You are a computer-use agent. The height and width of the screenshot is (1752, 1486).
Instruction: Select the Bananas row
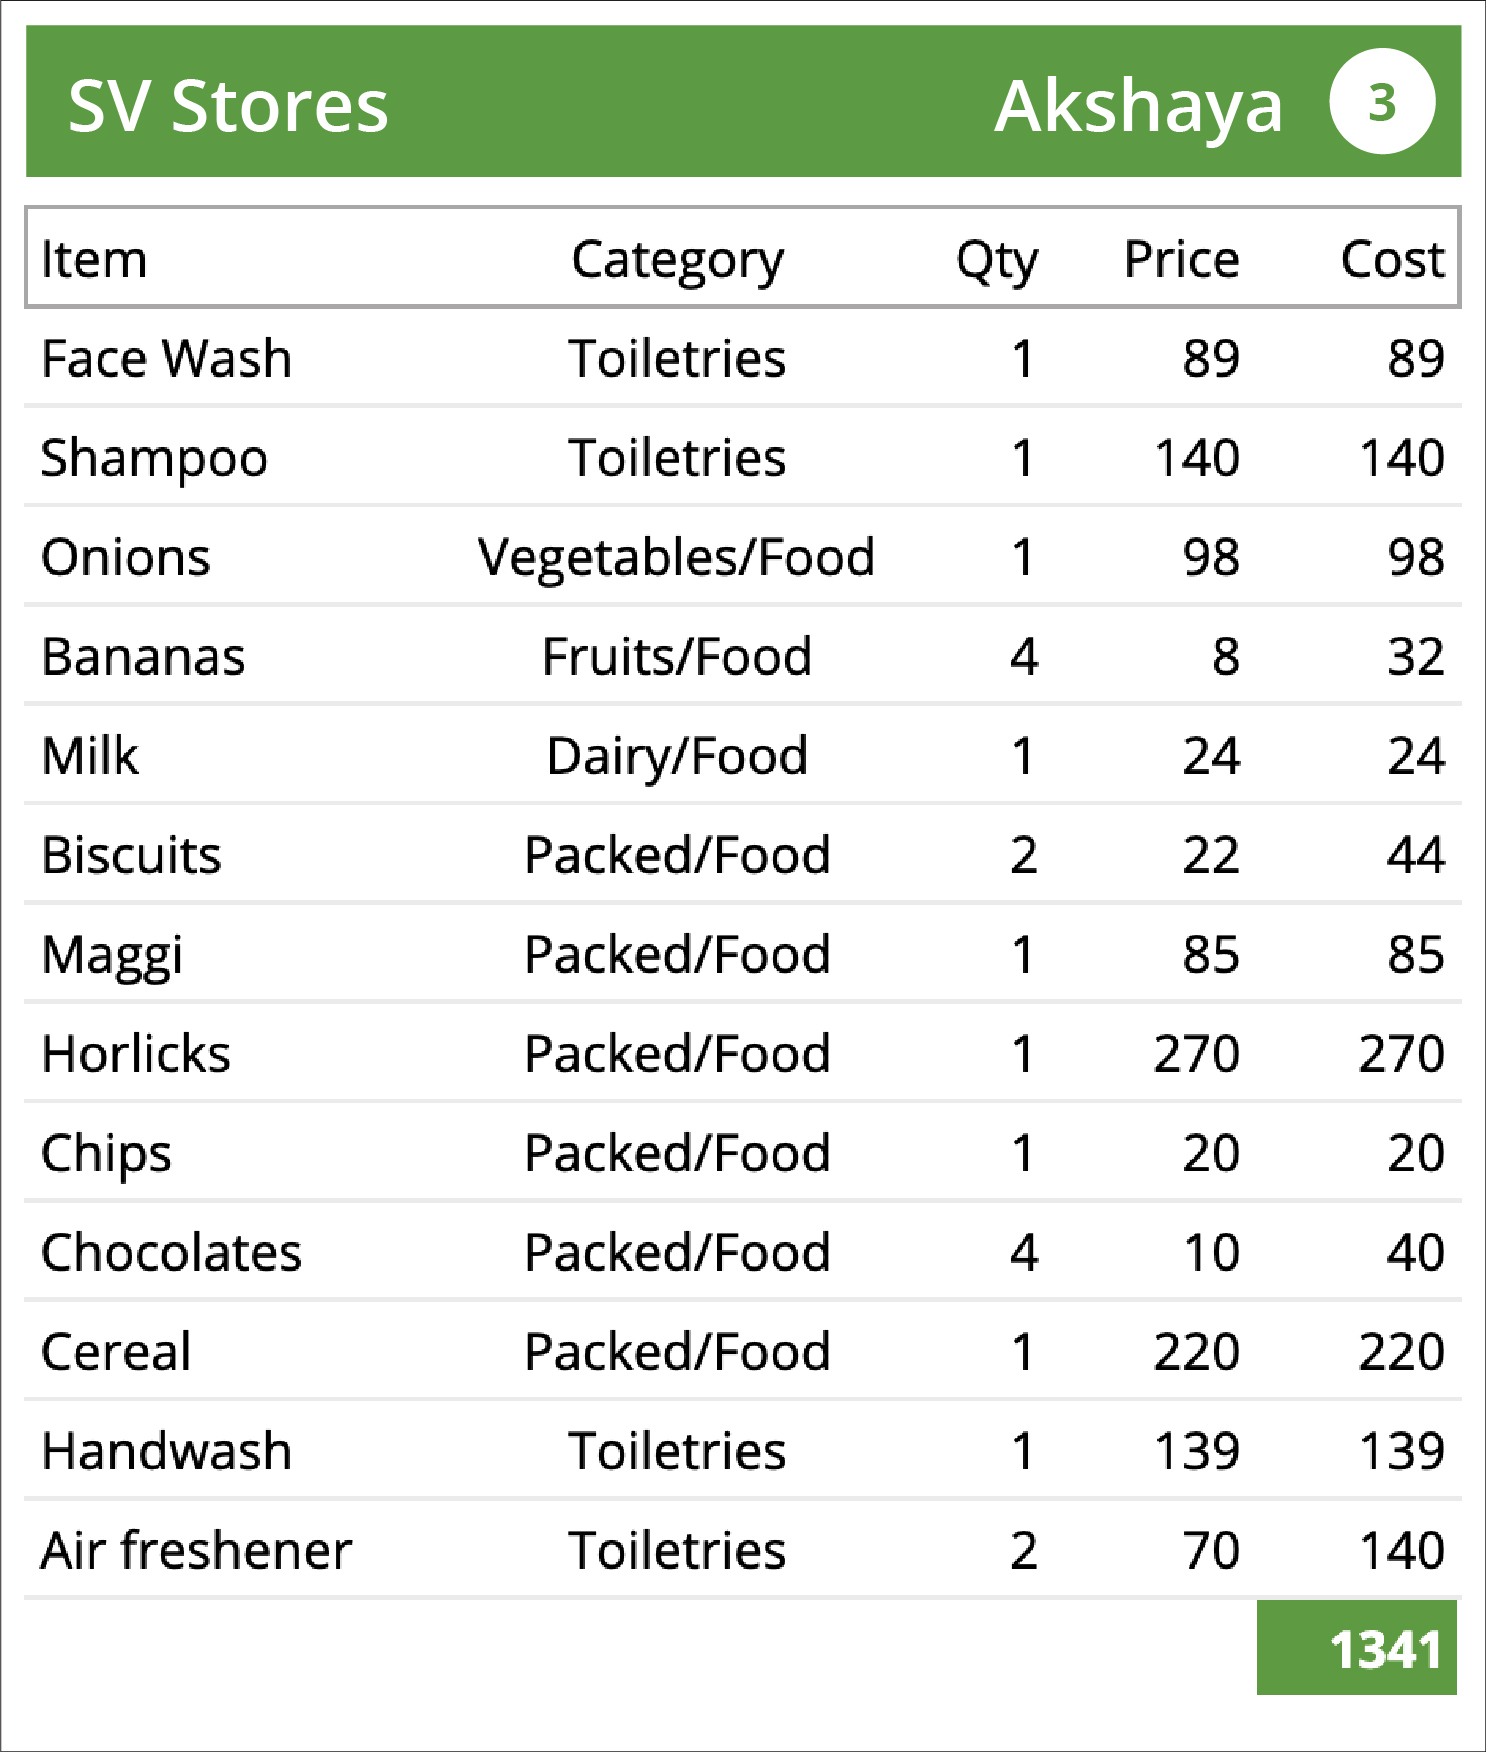(x=743, y=656)
